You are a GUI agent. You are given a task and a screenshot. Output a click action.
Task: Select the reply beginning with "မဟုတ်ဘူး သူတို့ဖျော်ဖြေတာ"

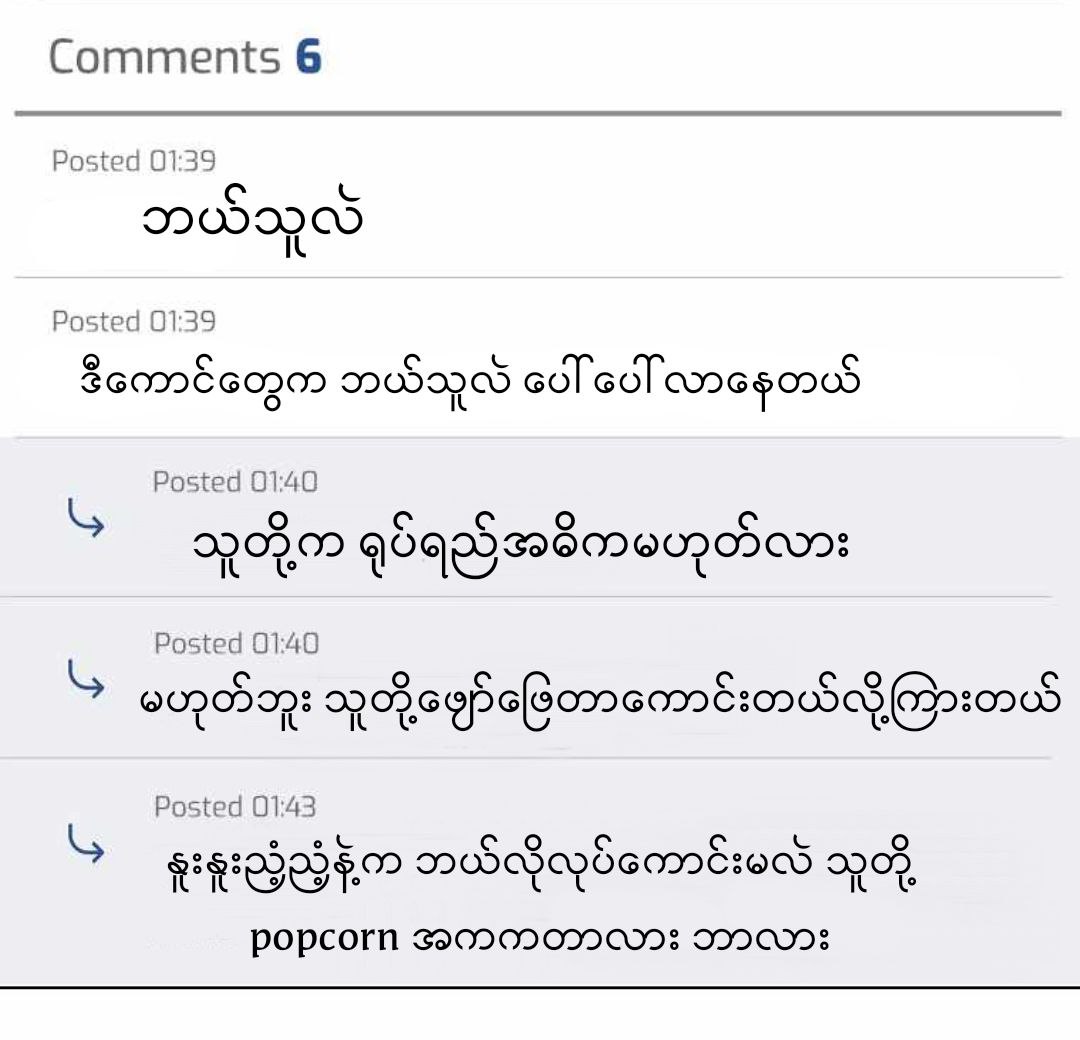598,702
